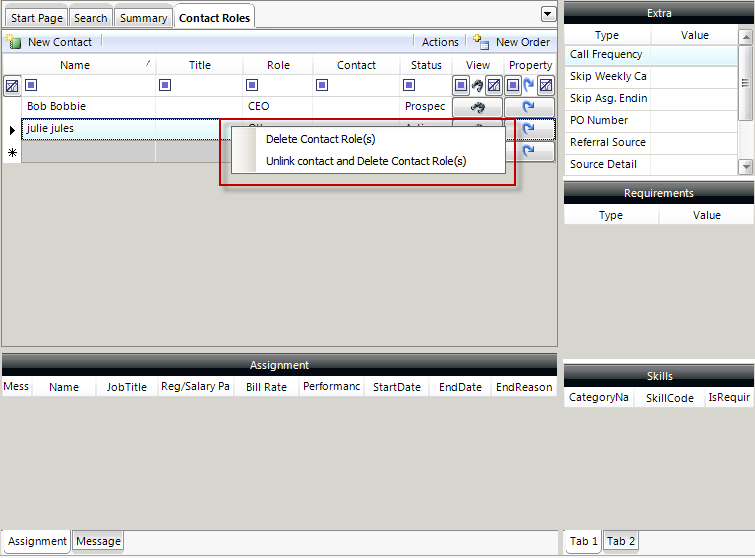This screenshot has height=558, width=755.
Task: Open the Actions menu button
Action: tap(440, 42)
